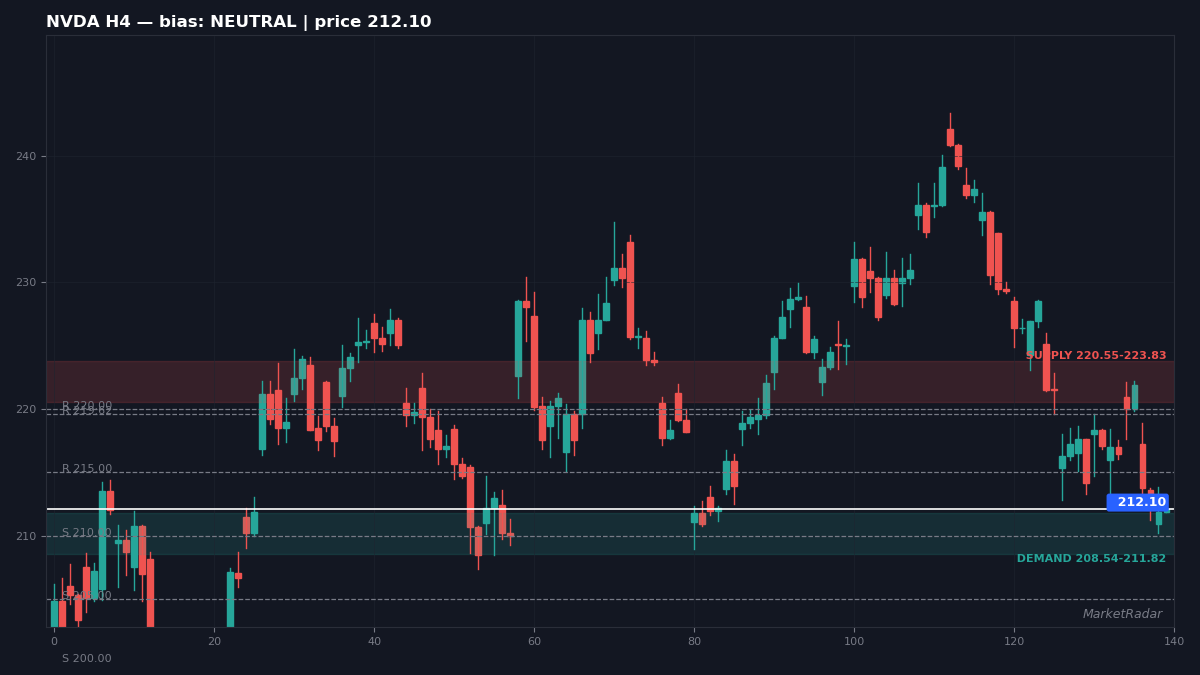Click the 220 price axis label

point(26,410)
